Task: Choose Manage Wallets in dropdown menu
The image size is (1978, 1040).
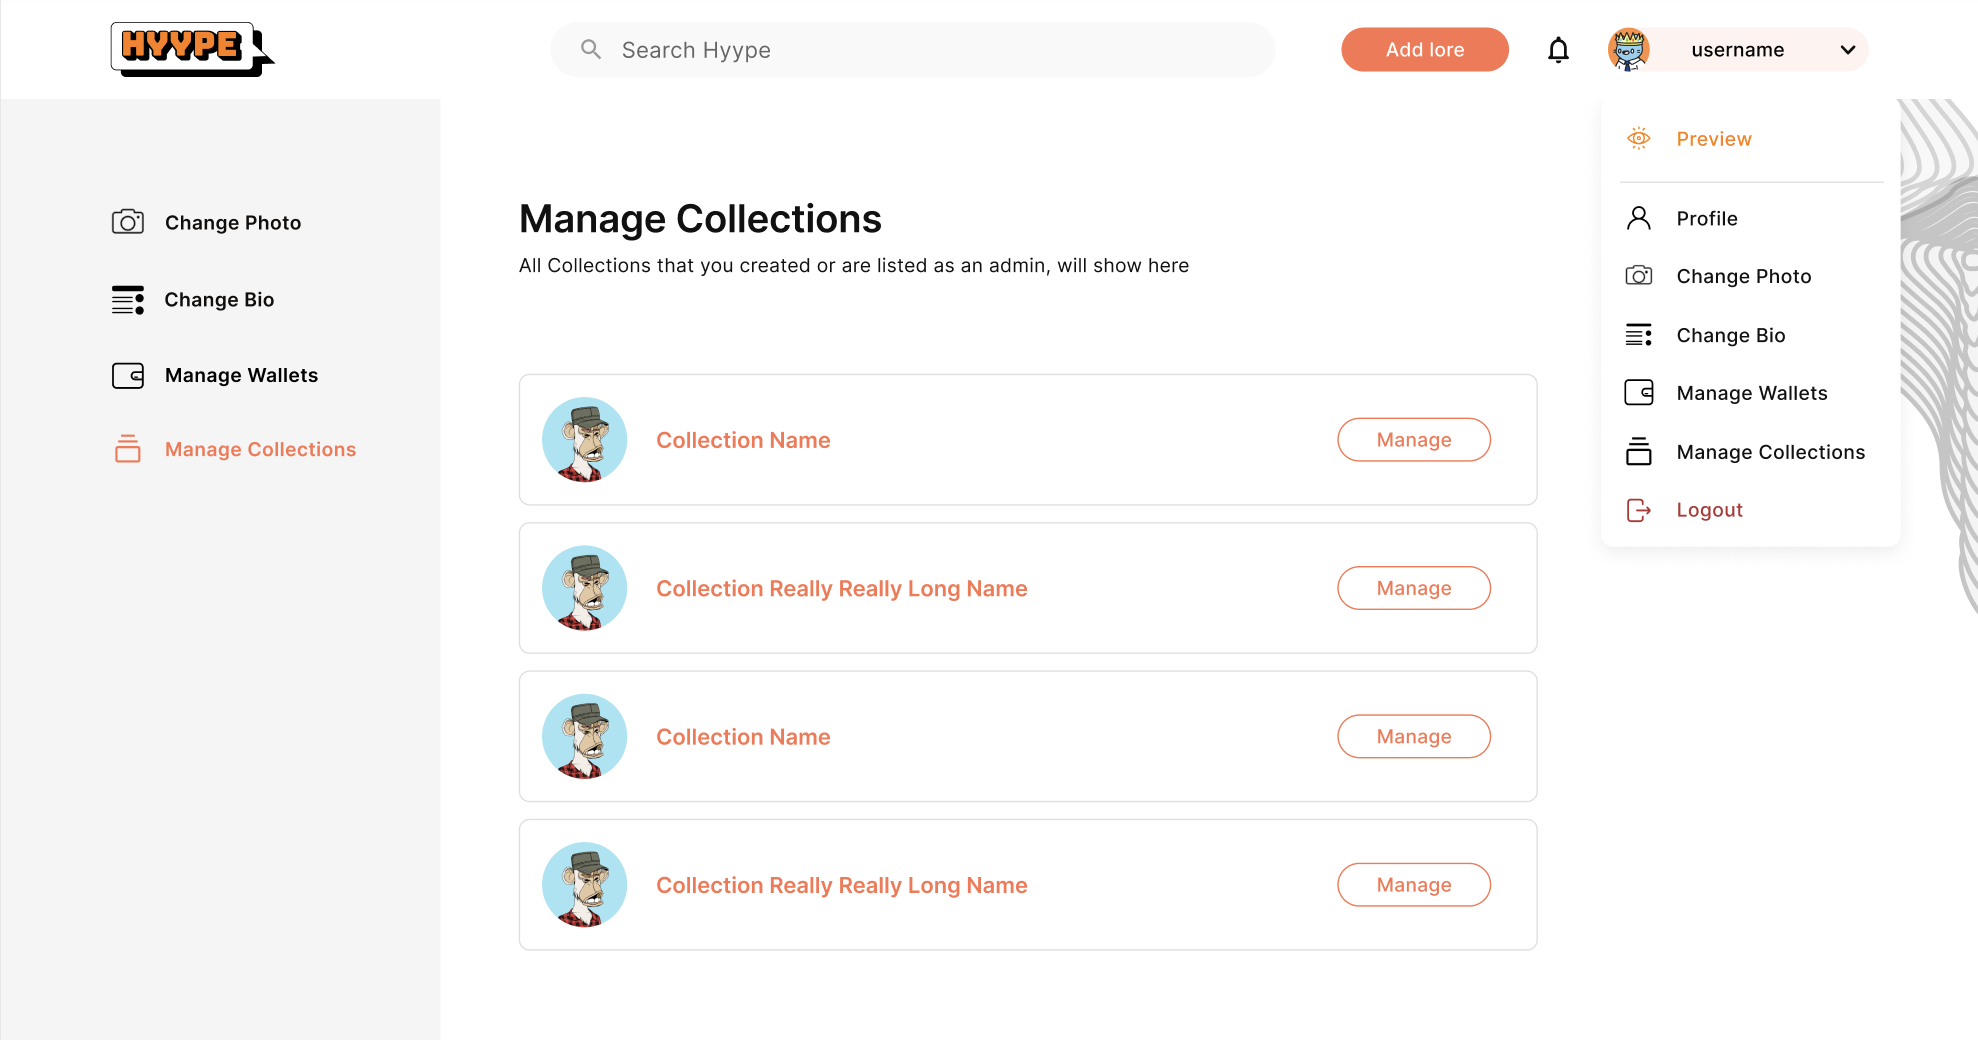Action: pos(1751,393)
